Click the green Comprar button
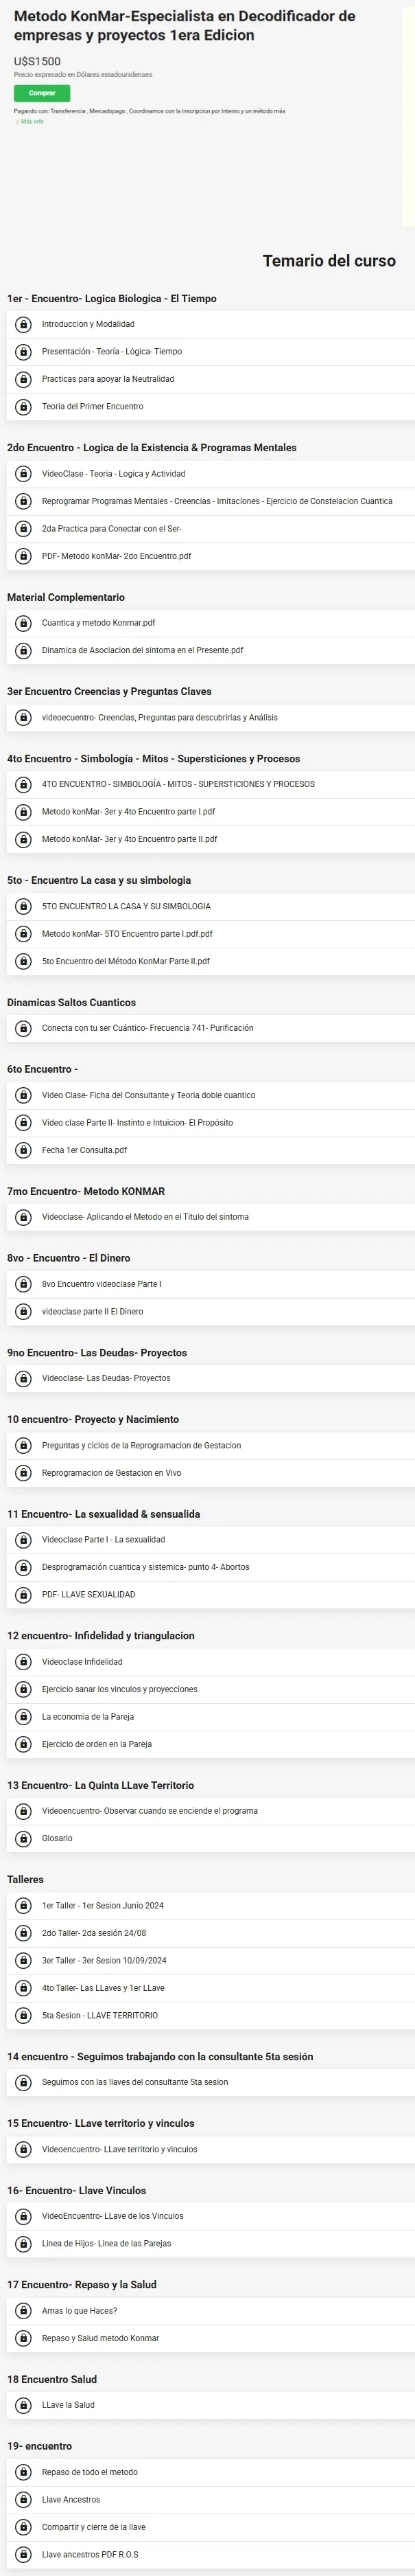This screenshot has width=415, height=2576. [42, 93]
